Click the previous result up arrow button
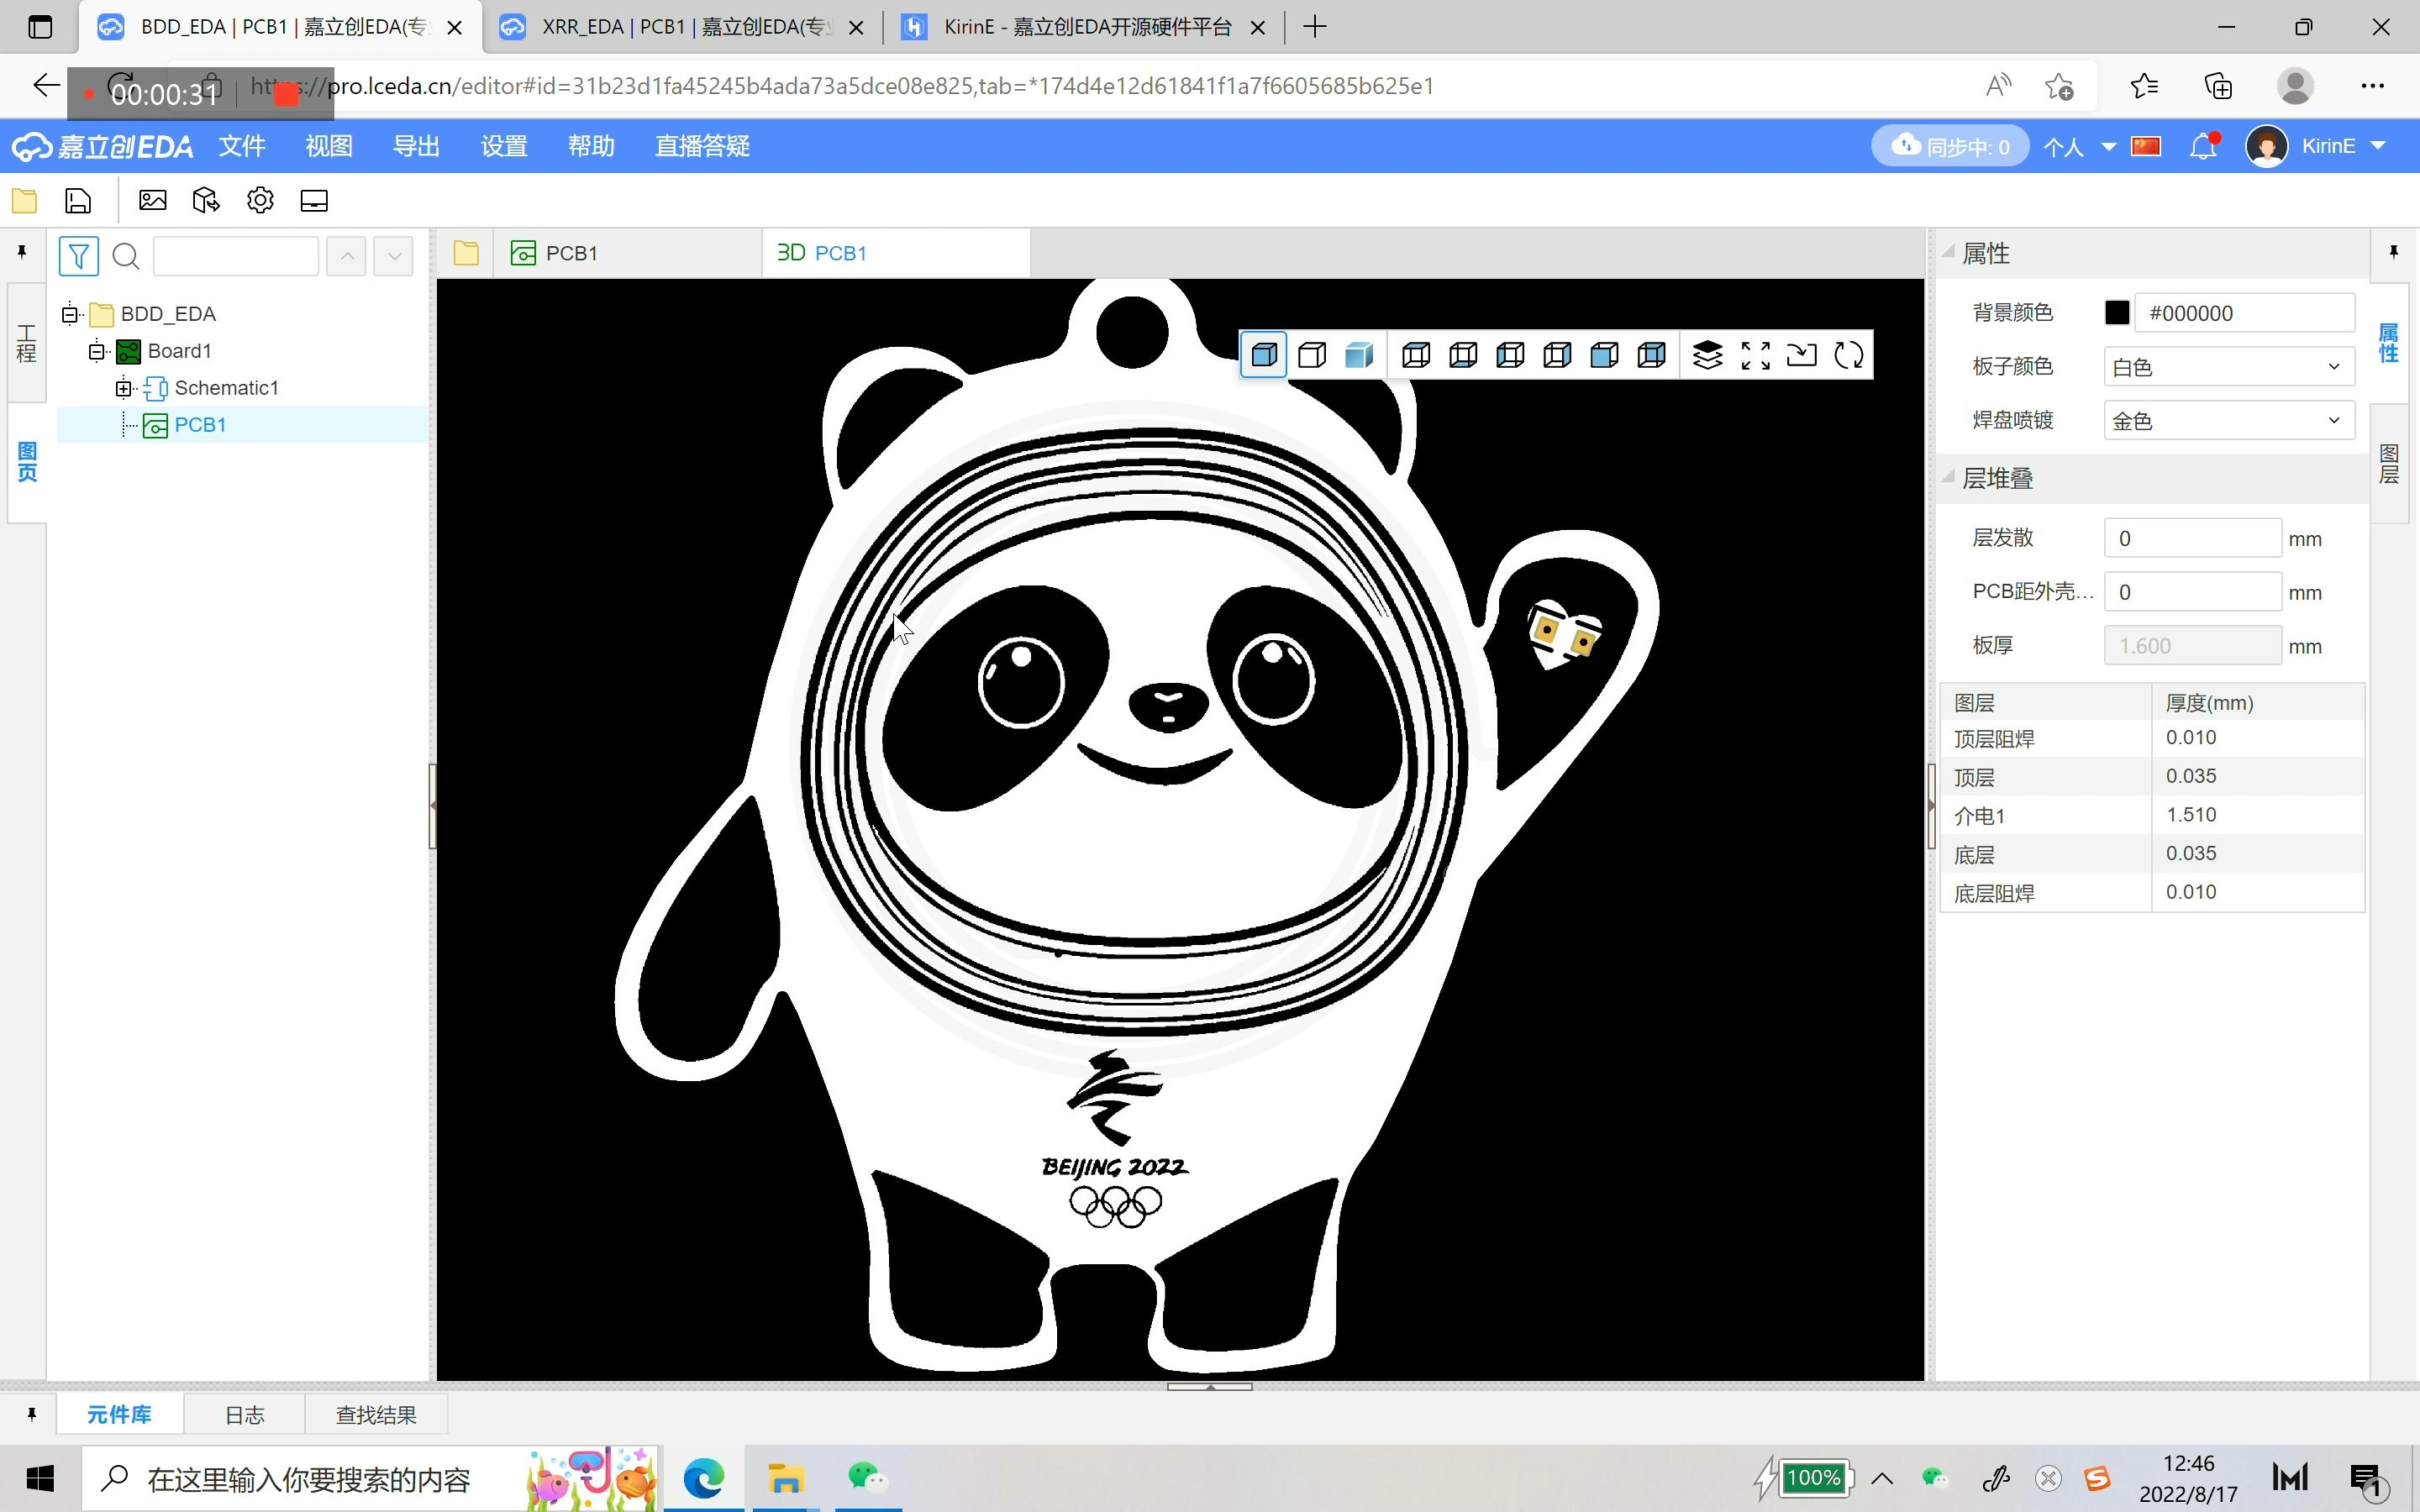The height and width of the screenshot is (1512, 2420). (346, 256)
